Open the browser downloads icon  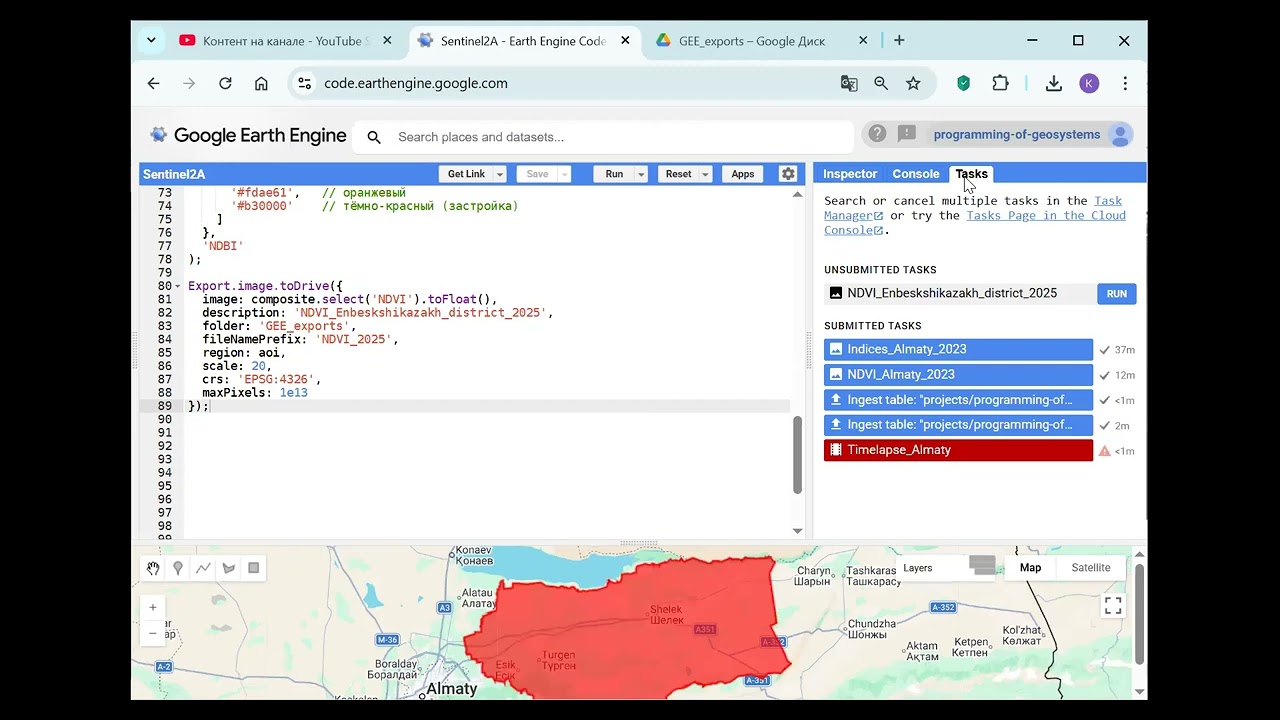(x=1053, y=84)
